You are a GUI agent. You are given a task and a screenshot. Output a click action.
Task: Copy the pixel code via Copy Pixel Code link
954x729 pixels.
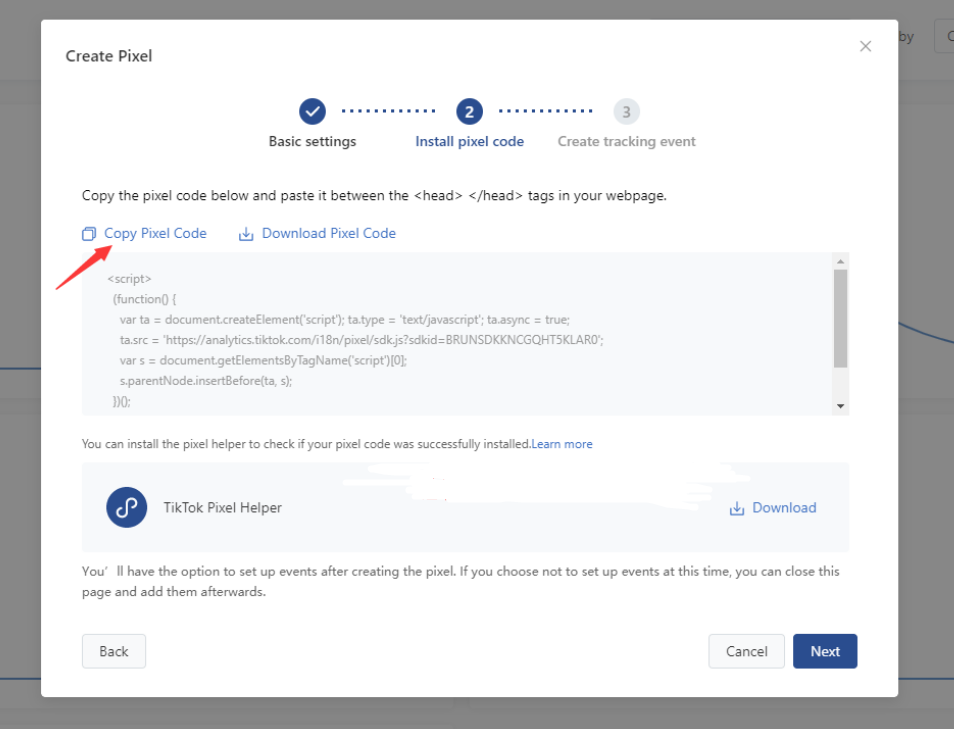[x=155, y=233]
